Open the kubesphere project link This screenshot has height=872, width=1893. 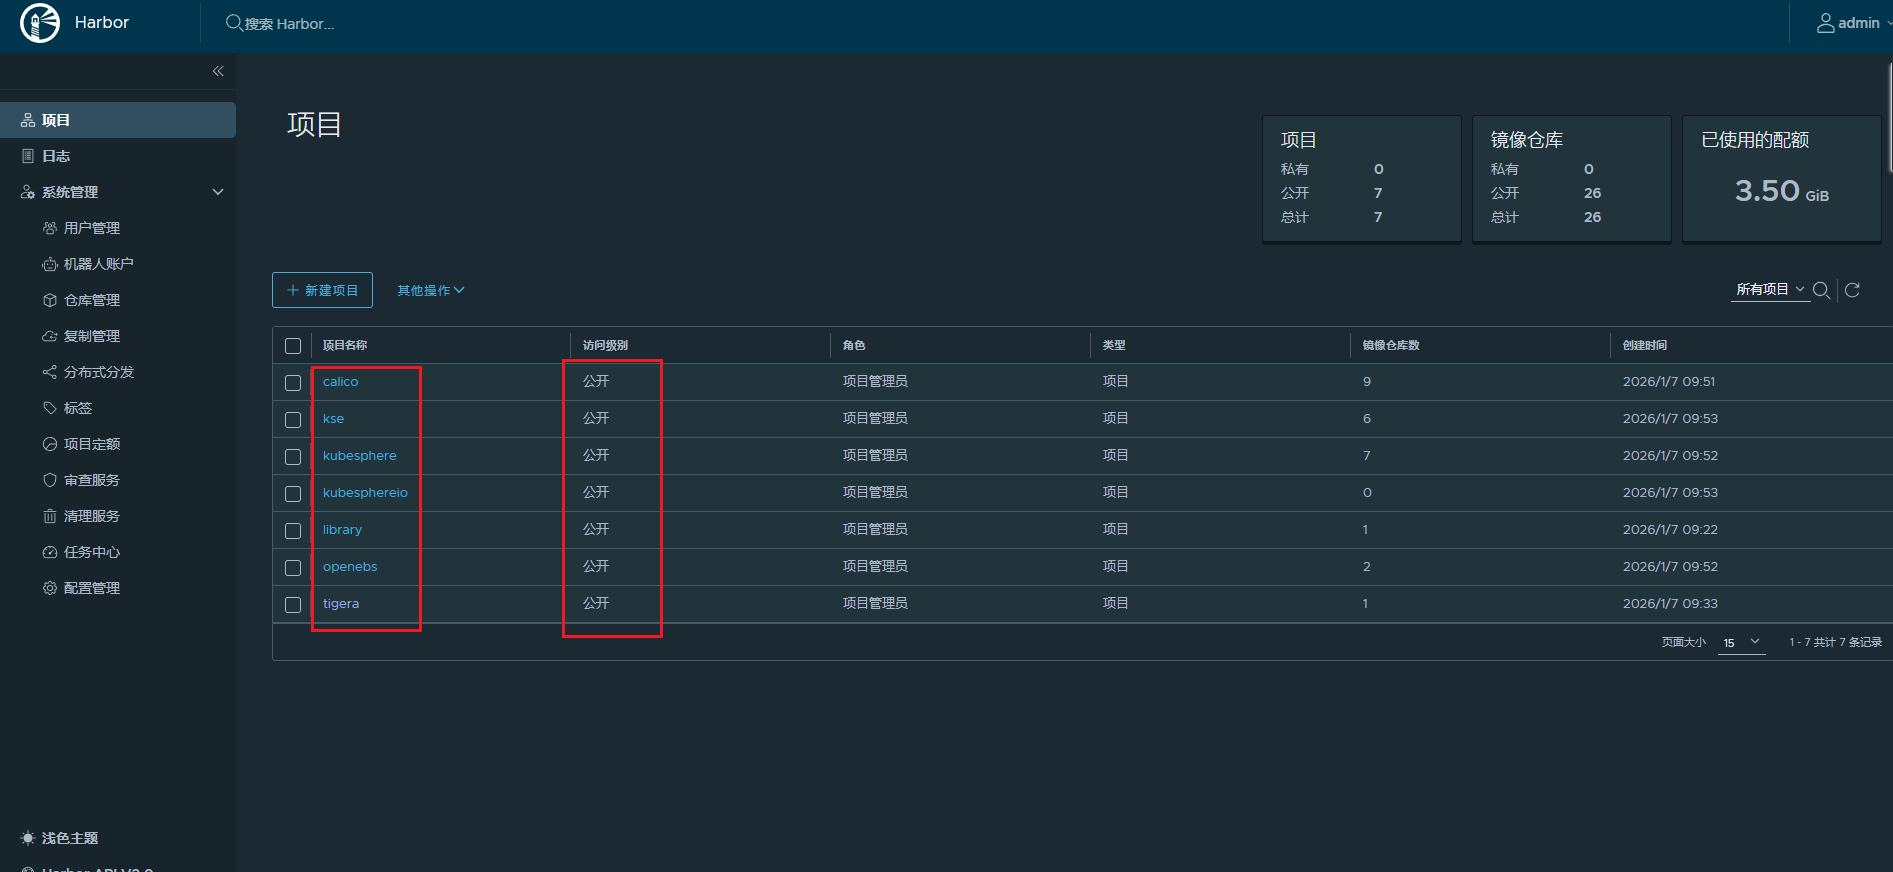point(359,456)
